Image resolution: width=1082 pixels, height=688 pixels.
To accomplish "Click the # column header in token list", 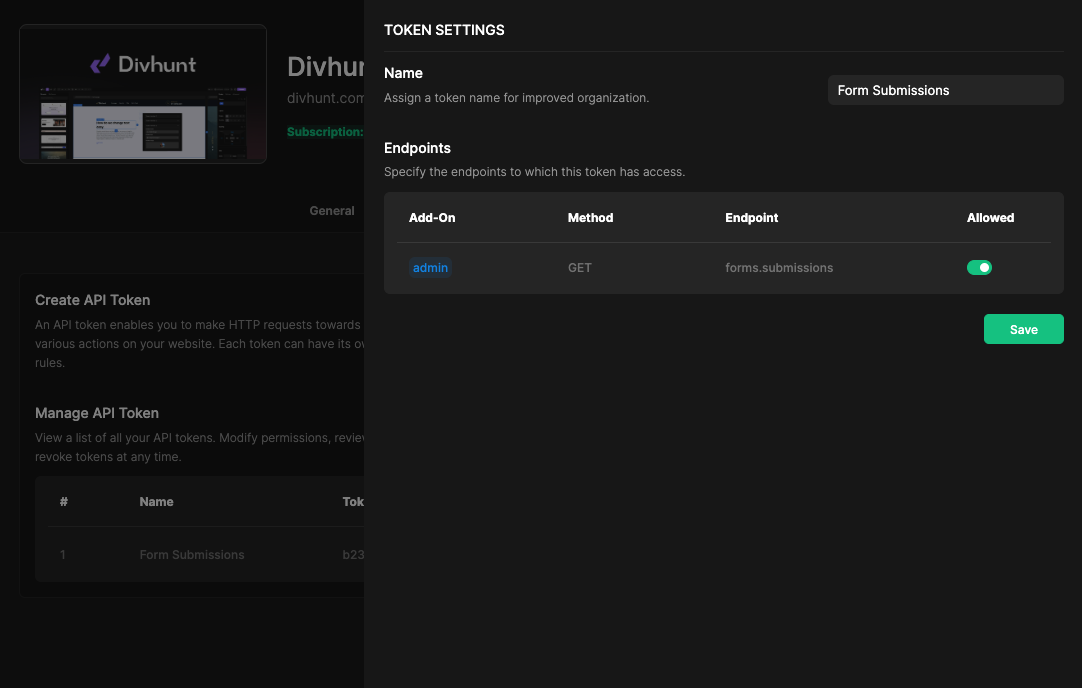I will 63,502.
